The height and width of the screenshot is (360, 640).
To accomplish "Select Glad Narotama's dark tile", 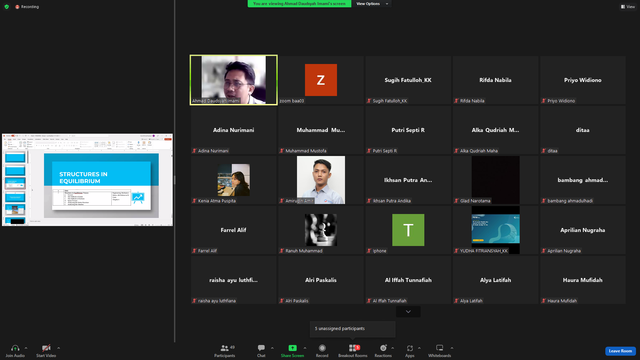I will [496, 180].
